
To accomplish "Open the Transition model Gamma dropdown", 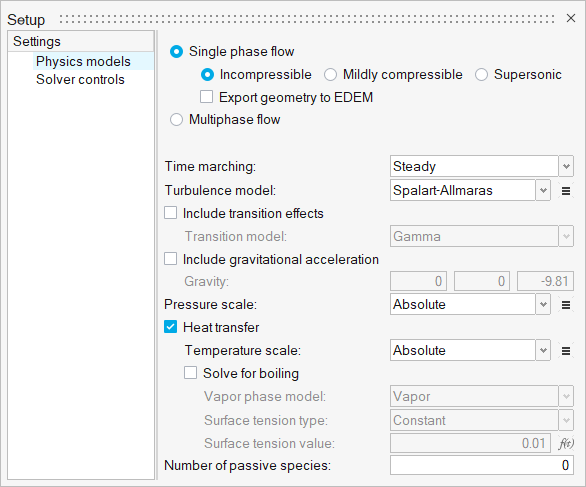I will tap(482, 236).
